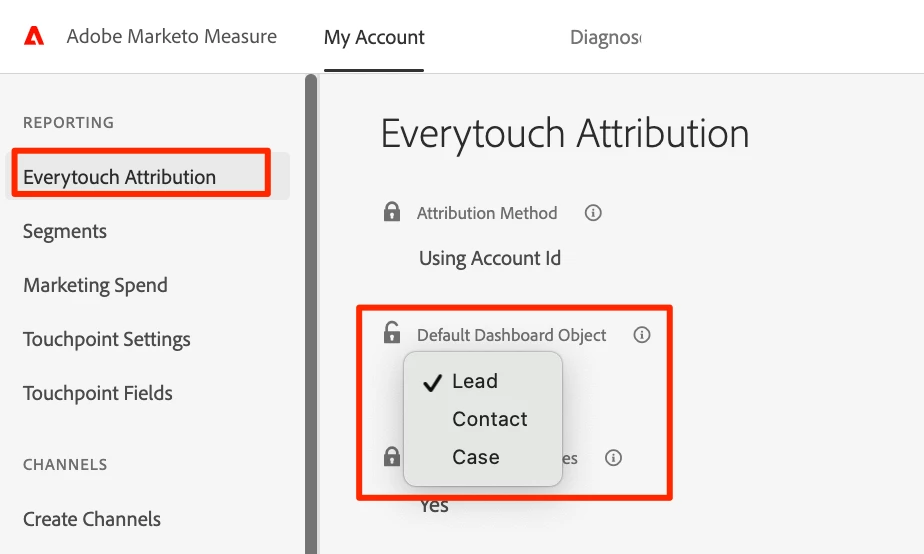This screenshot has height=554, width=924.
Task: Open Touchpoint Settings in the sidebar
Action: pos(107,339)
